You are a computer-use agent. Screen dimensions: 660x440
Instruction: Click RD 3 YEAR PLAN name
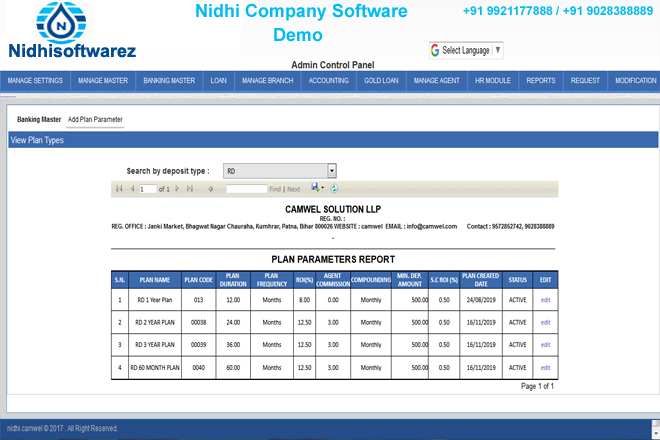(x=155, y=345)
